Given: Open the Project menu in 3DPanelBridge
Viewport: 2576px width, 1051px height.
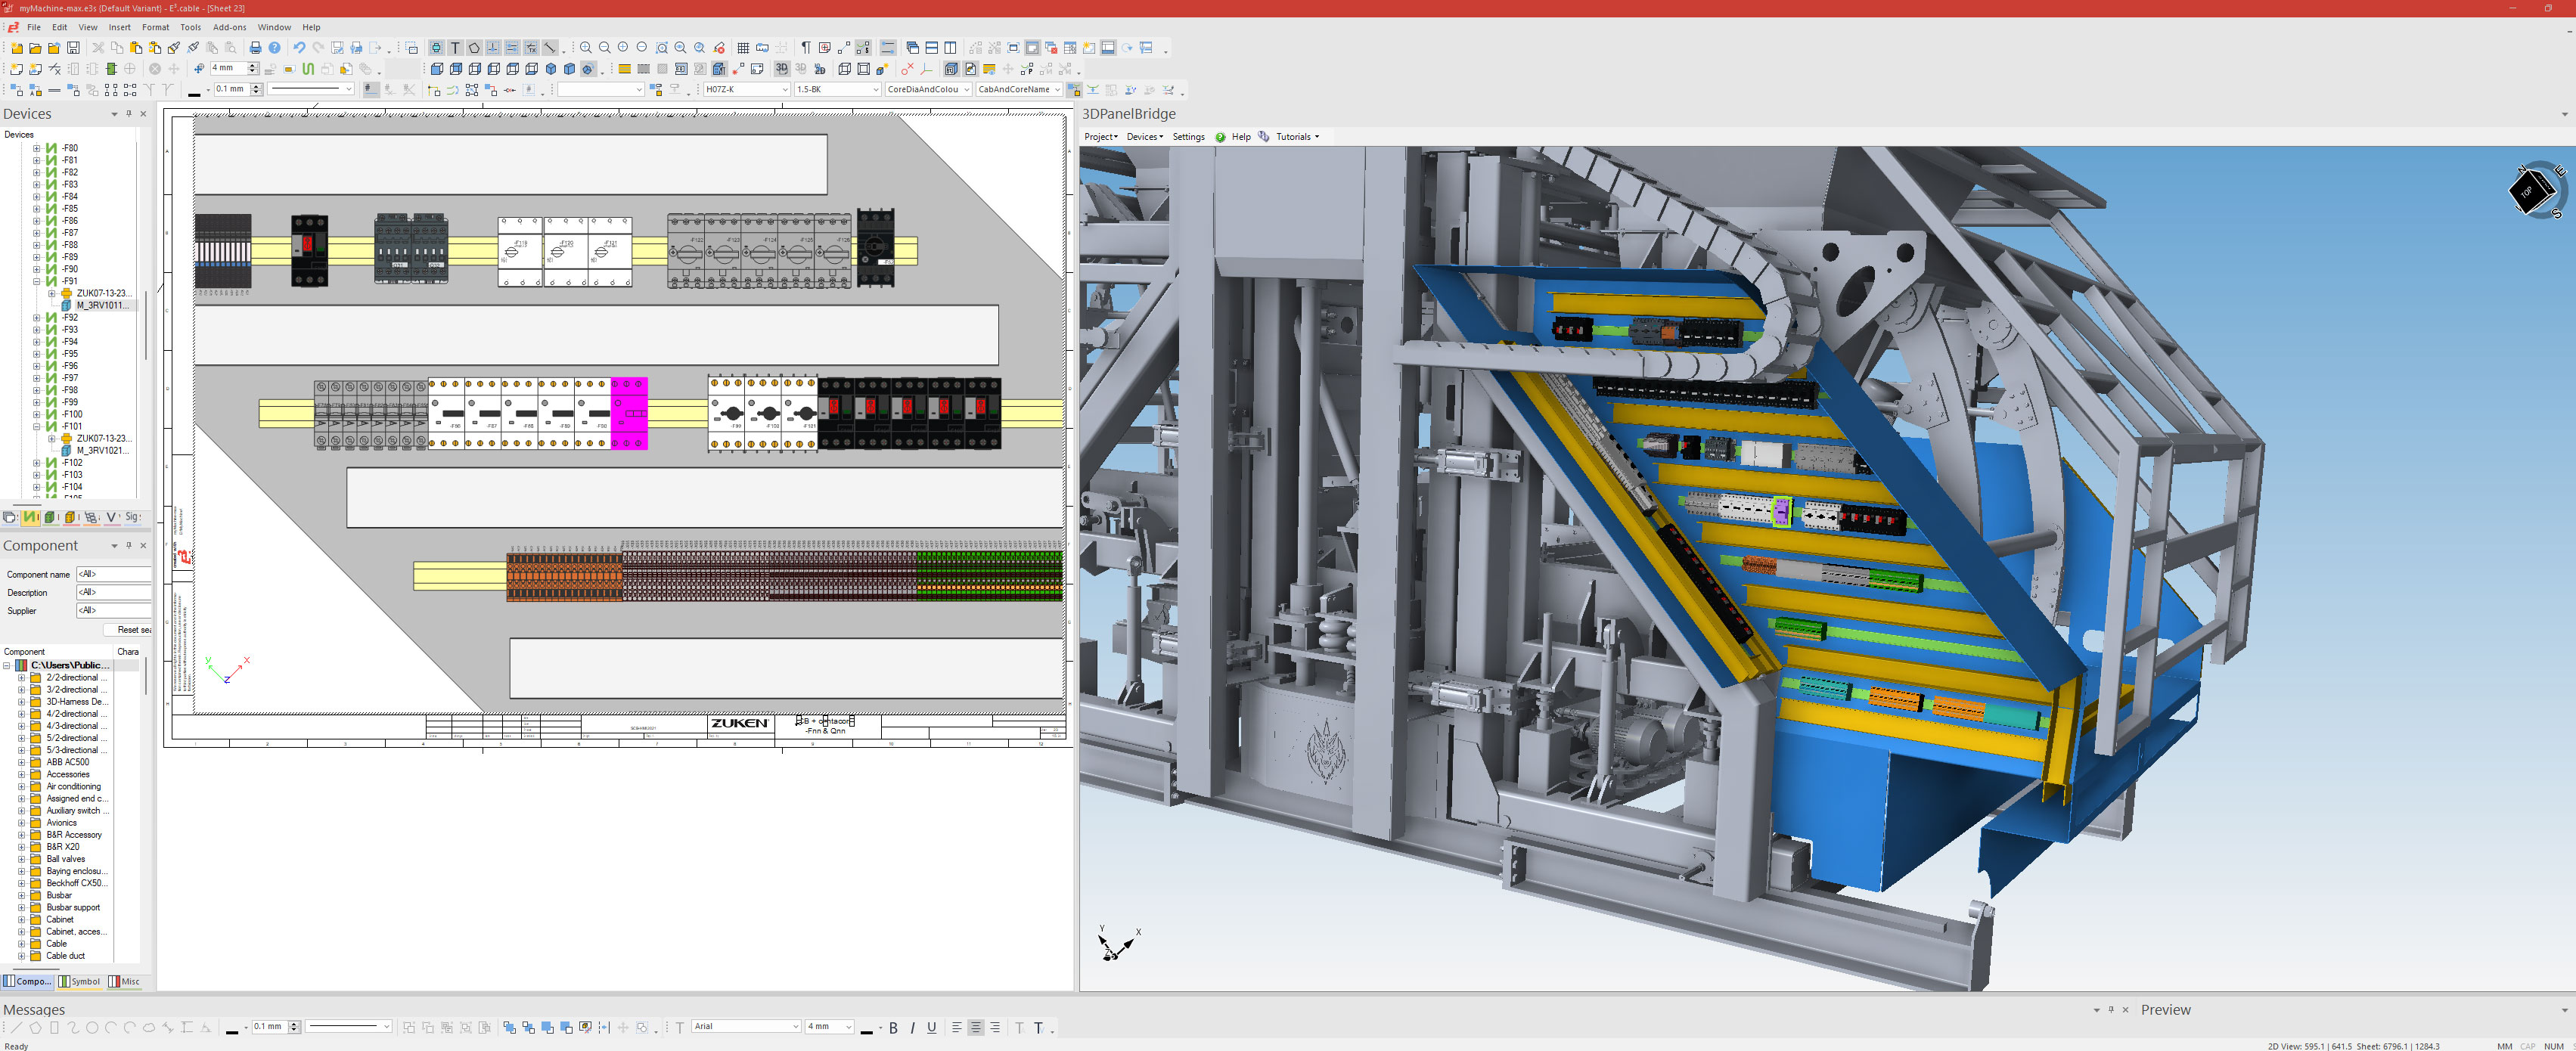Looking at the screenshot, I should click(1101, 137).
